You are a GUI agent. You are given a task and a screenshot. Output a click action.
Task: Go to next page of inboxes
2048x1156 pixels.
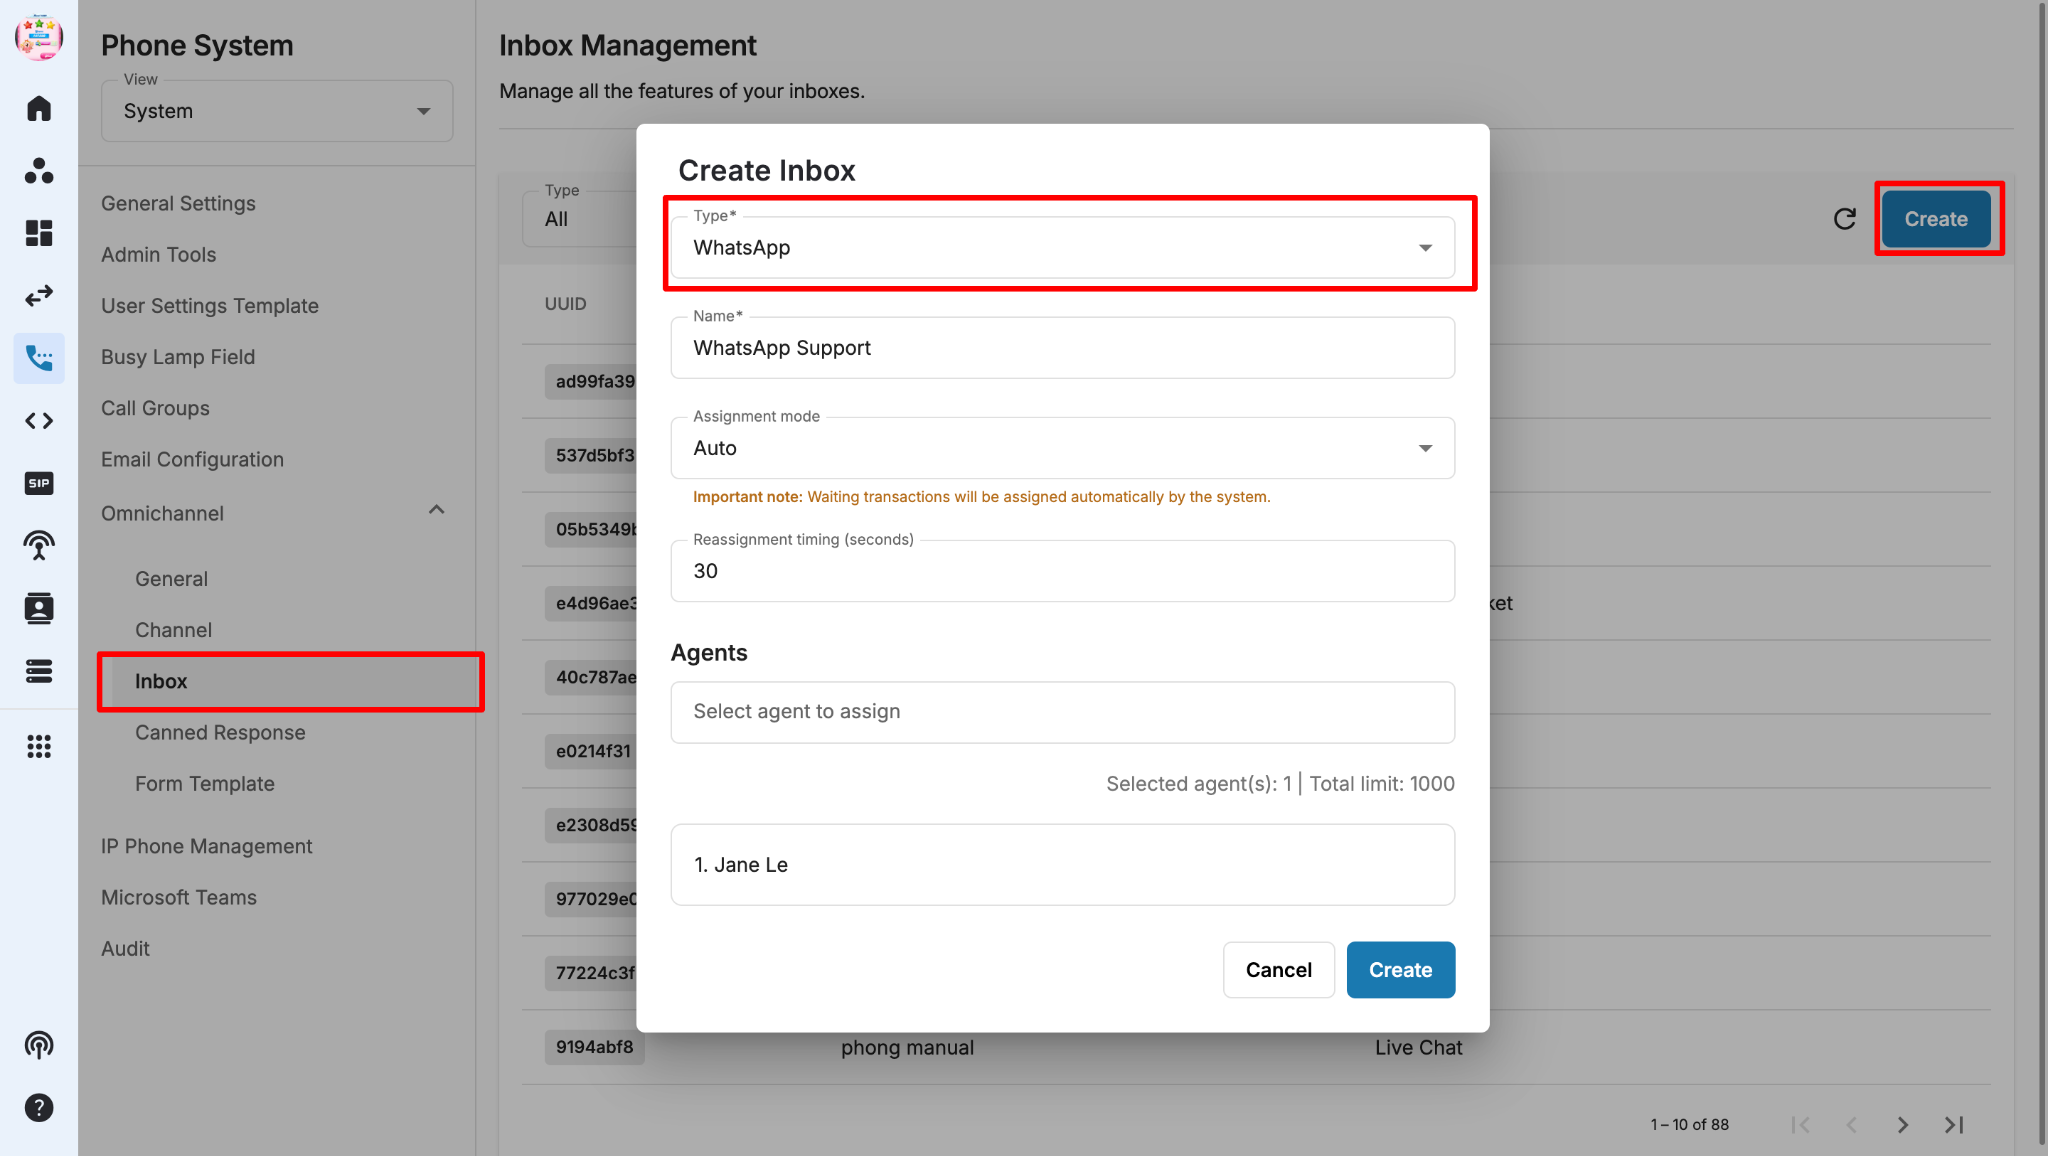[x=1903, y=1125]
